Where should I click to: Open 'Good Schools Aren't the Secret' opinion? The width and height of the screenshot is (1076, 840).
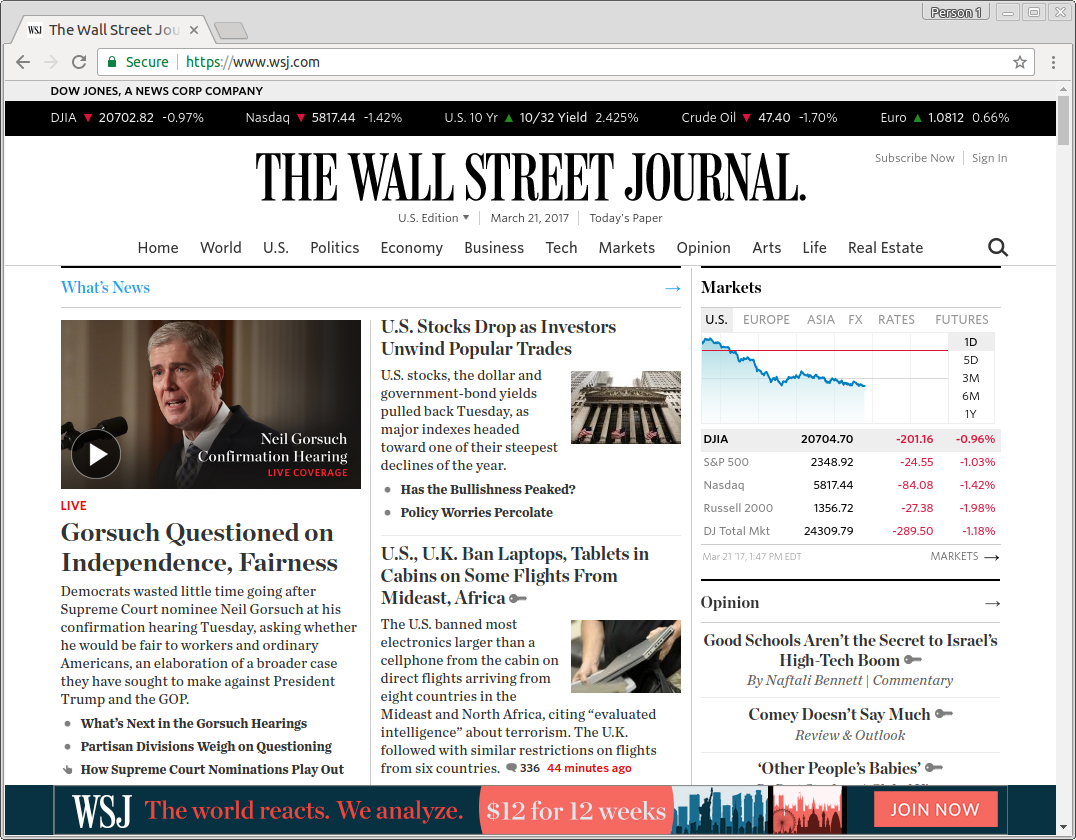[x=850, y=650]
